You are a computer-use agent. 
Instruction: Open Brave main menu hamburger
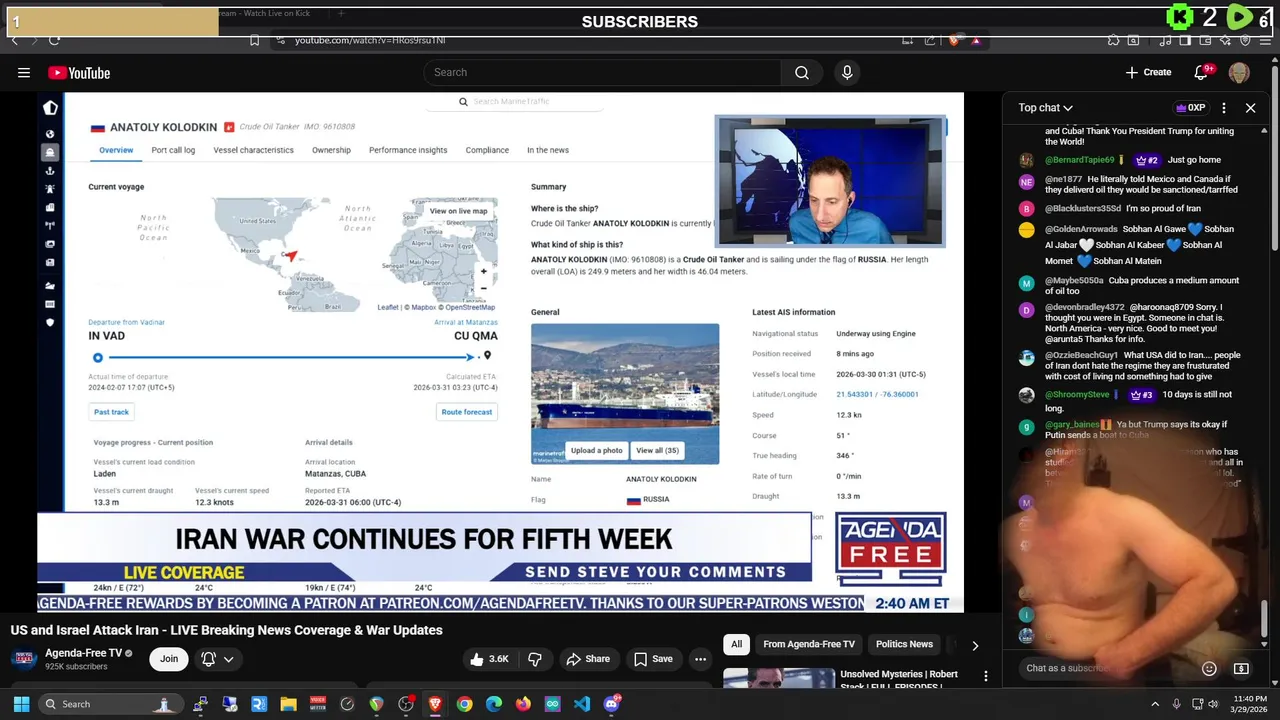pyautogui.click(x=1265, y=40)
